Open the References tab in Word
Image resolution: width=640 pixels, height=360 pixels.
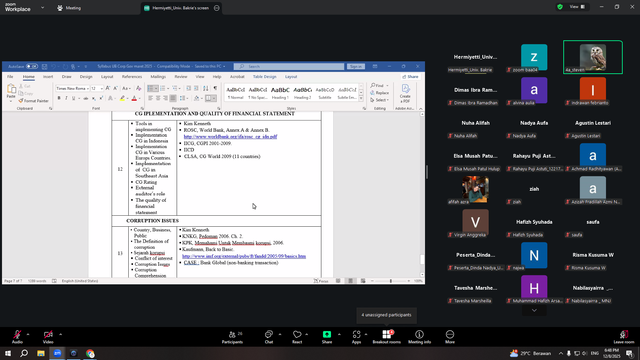tap(132, 77)
